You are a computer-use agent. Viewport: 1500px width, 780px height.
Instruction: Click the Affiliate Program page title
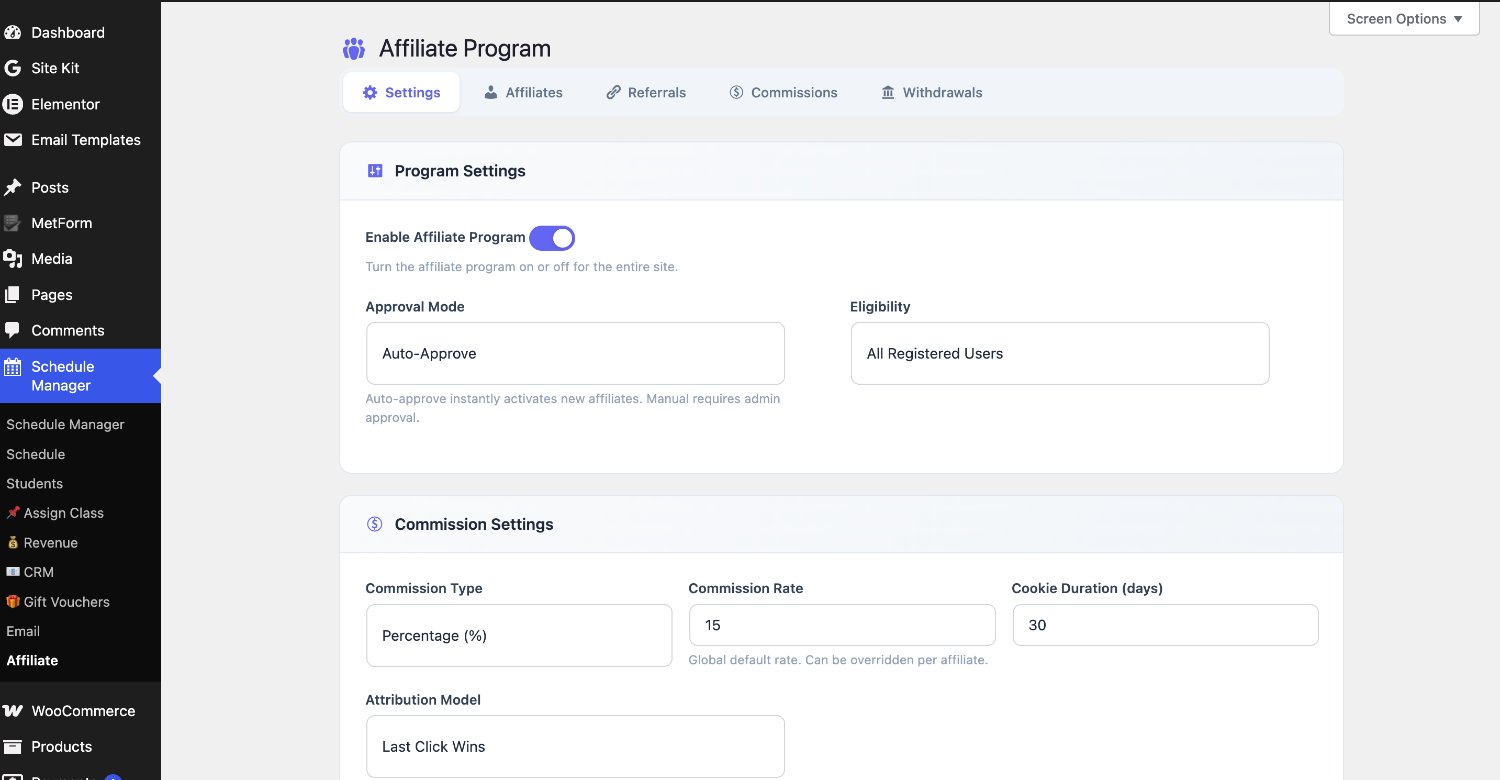[x=465, y=49]
